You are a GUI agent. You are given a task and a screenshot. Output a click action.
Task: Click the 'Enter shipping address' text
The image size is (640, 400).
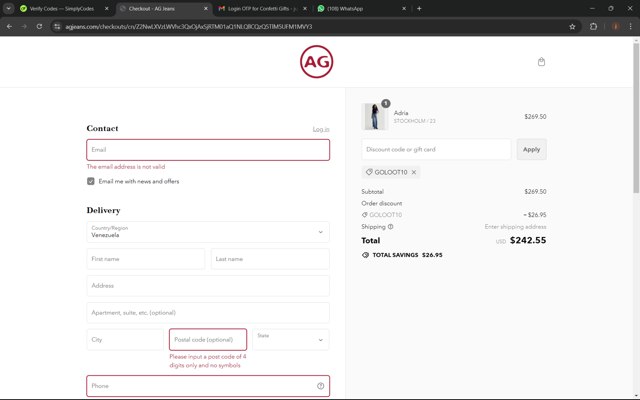(x=516, y=227)
